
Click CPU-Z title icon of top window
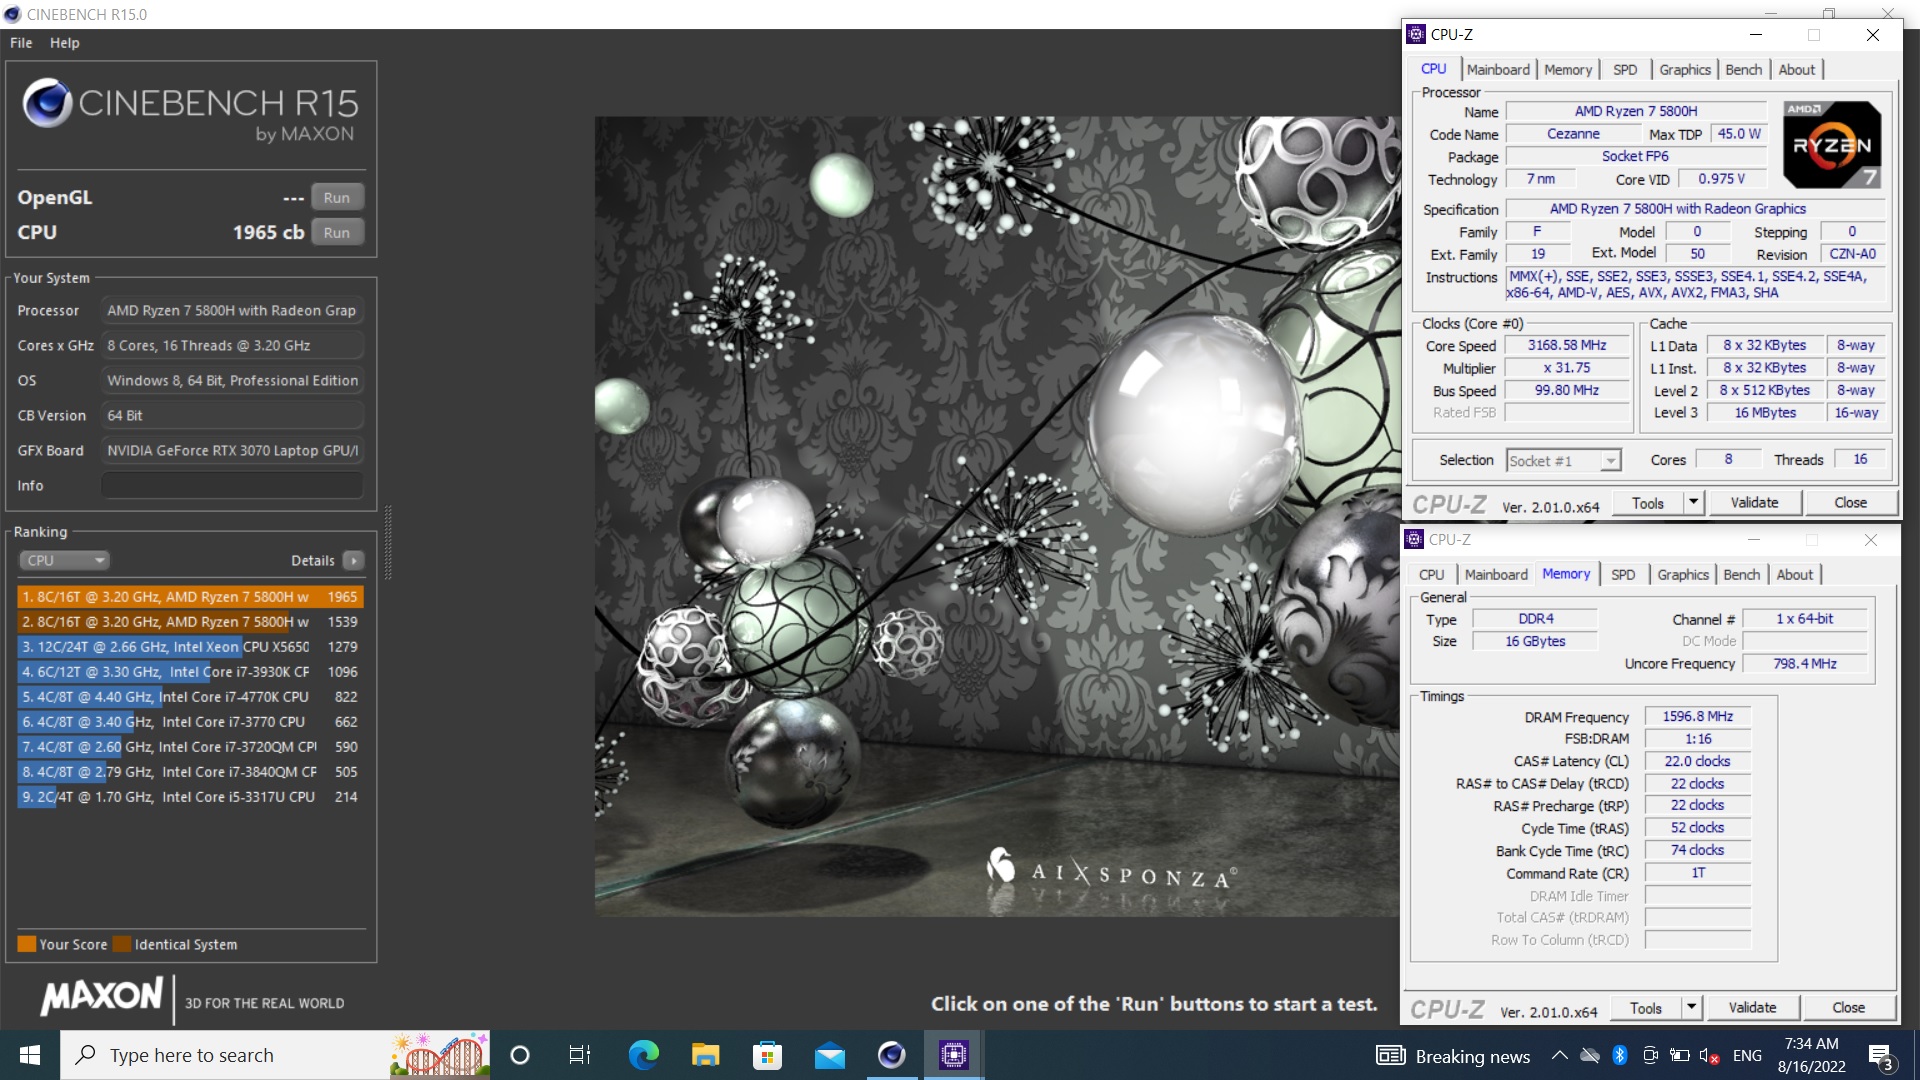[x=1416, y=34]
